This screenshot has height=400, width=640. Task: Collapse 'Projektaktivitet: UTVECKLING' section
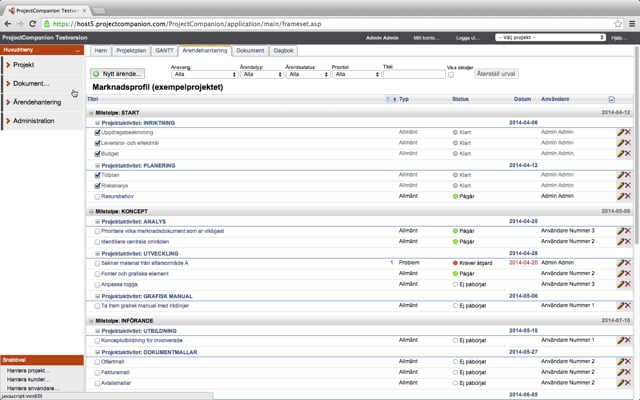98,253
